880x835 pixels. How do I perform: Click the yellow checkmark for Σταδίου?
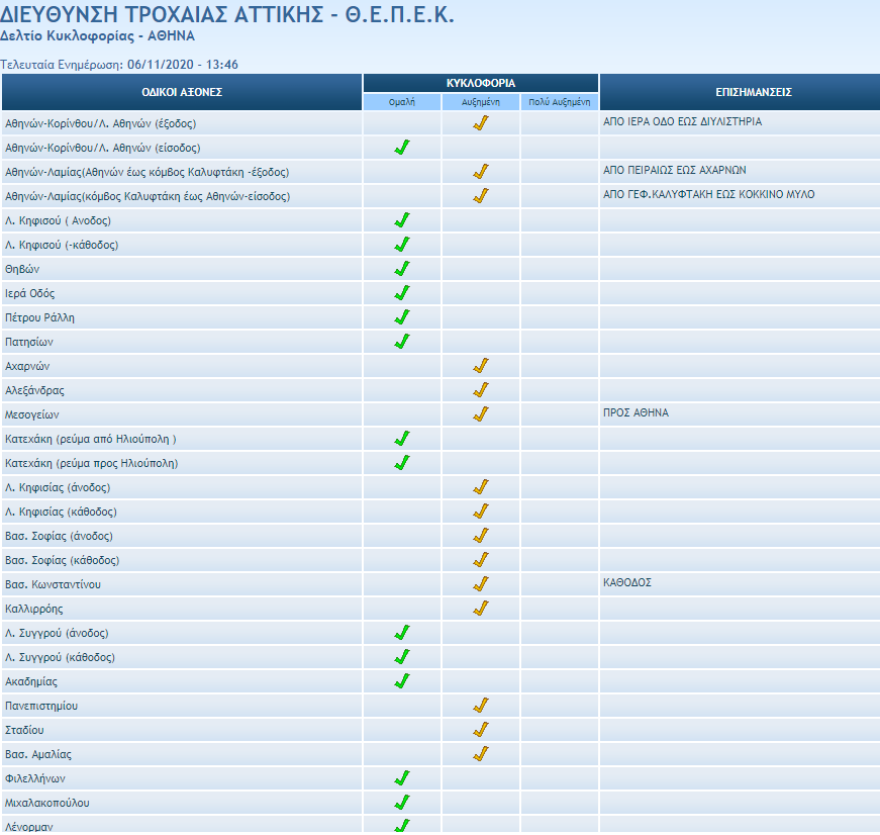(x=480, y=730)
